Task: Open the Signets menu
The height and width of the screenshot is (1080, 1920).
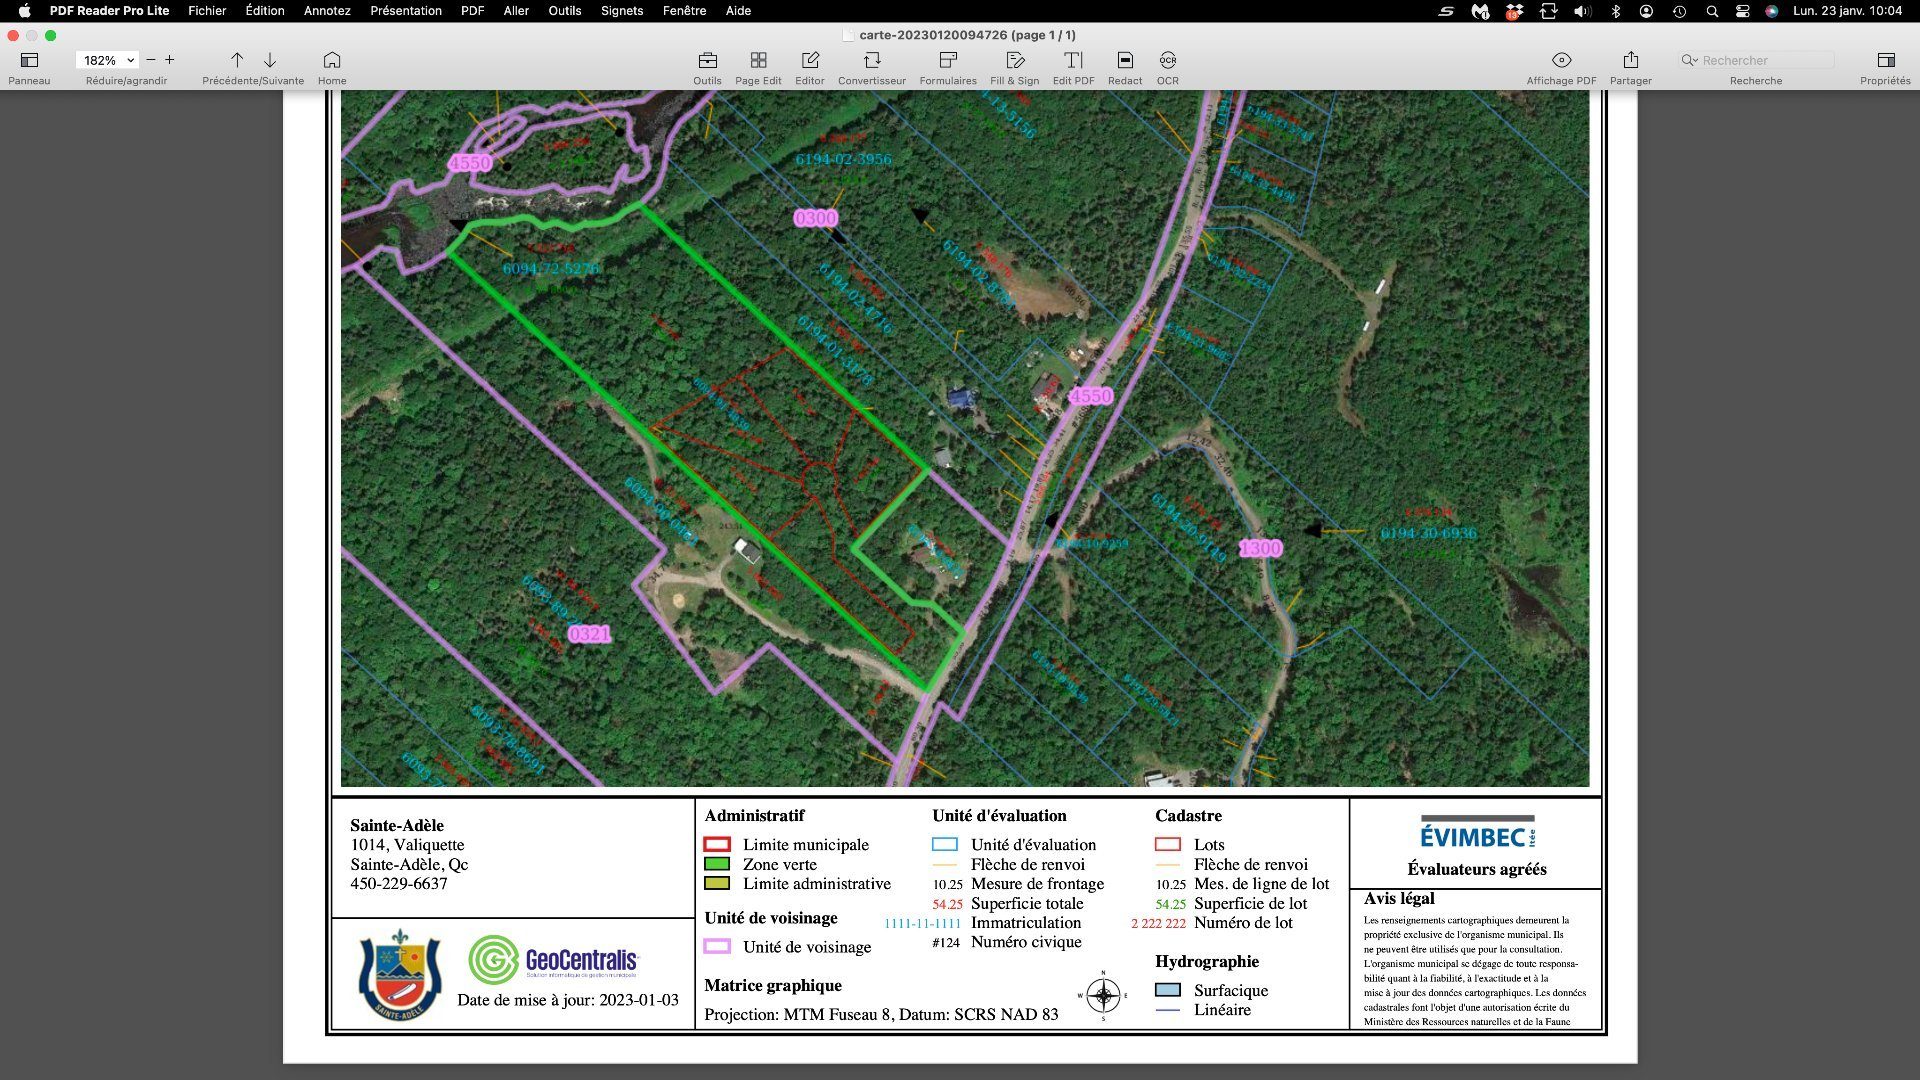Action: pyautogui.click(x=622, y=11)
